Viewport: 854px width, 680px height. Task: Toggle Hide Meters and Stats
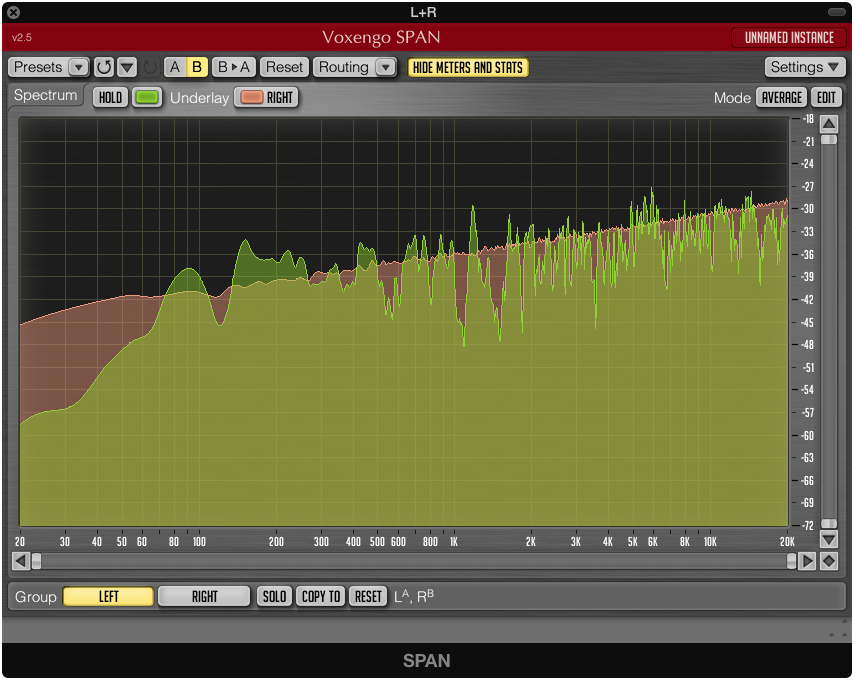click(x=468, y=68)
